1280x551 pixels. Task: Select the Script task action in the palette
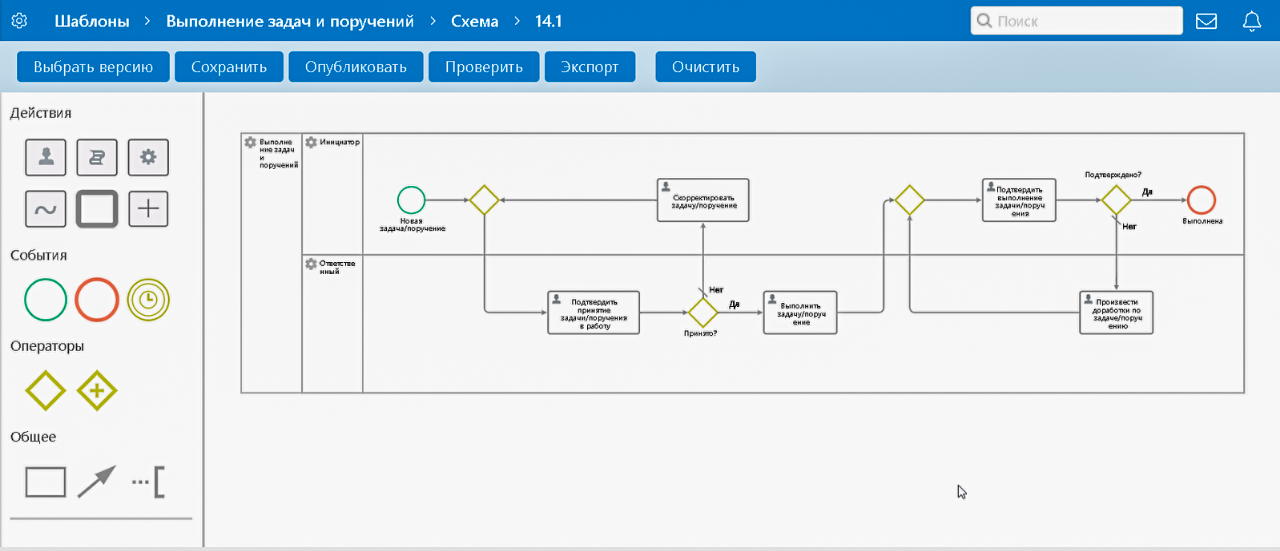[x=97, y=157]
